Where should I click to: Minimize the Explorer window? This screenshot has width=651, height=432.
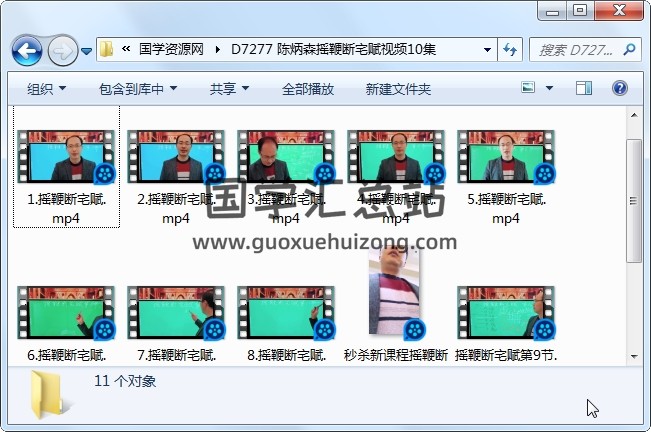click(553, 11)
